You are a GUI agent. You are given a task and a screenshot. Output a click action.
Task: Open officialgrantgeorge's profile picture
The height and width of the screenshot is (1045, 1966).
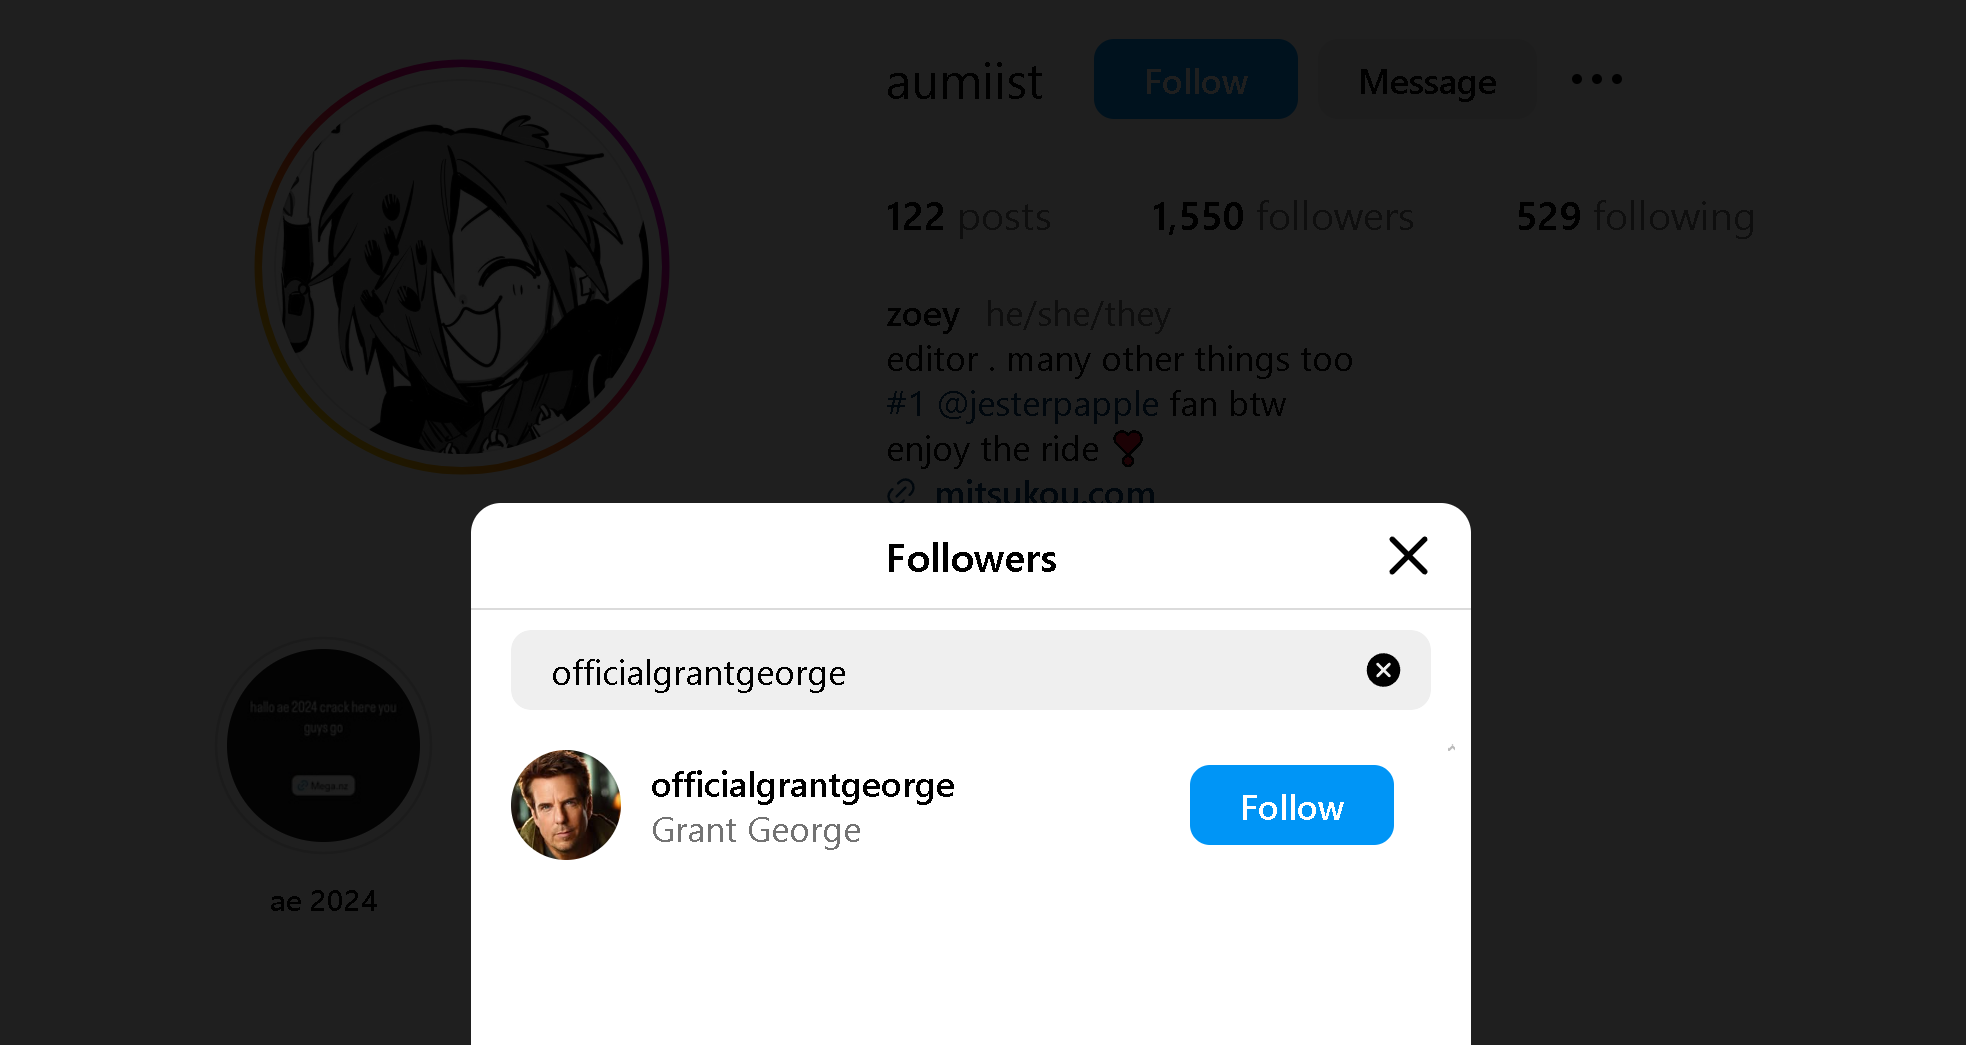(x=566, y=805)
